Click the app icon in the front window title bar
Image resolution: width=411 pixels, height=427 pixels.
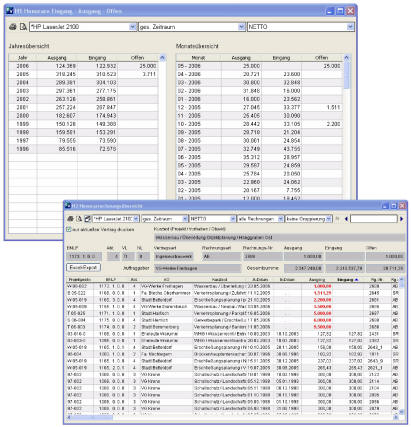coord(68,206)
